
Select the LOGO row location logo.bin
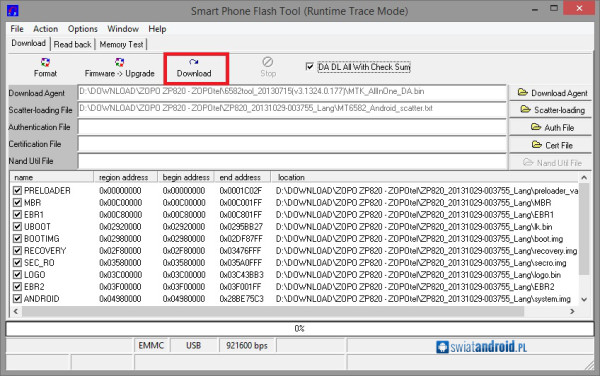click(418, 275)
